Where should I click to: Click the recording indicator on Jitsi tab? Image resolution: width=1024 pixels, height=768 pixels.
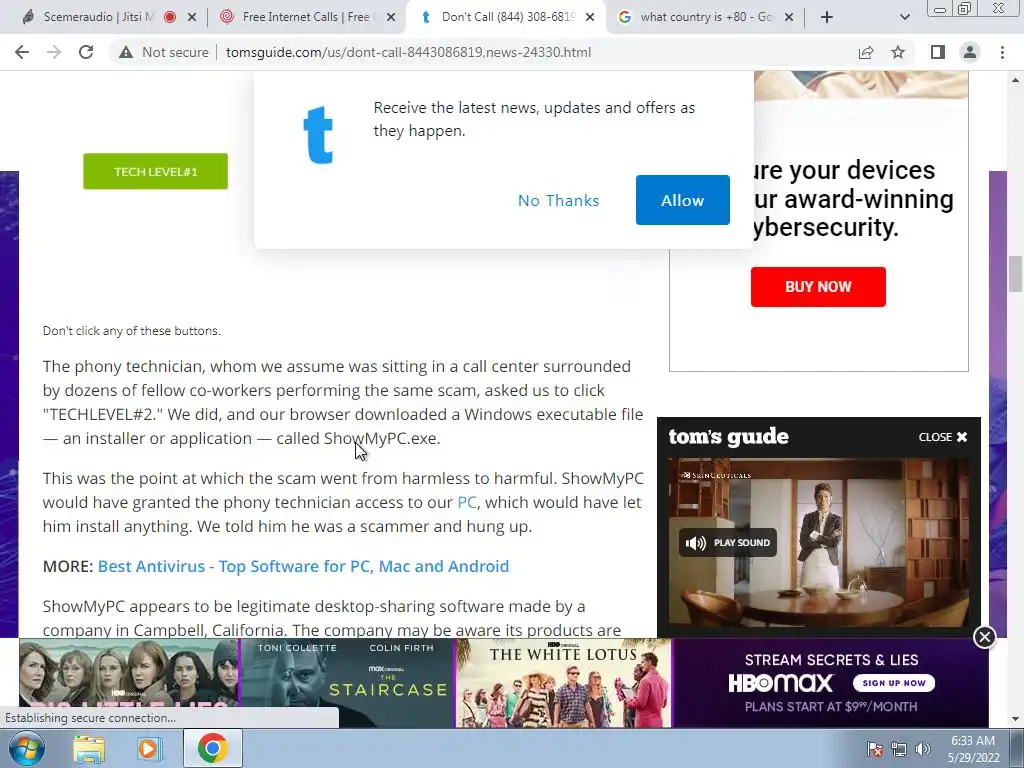[170, 17]
